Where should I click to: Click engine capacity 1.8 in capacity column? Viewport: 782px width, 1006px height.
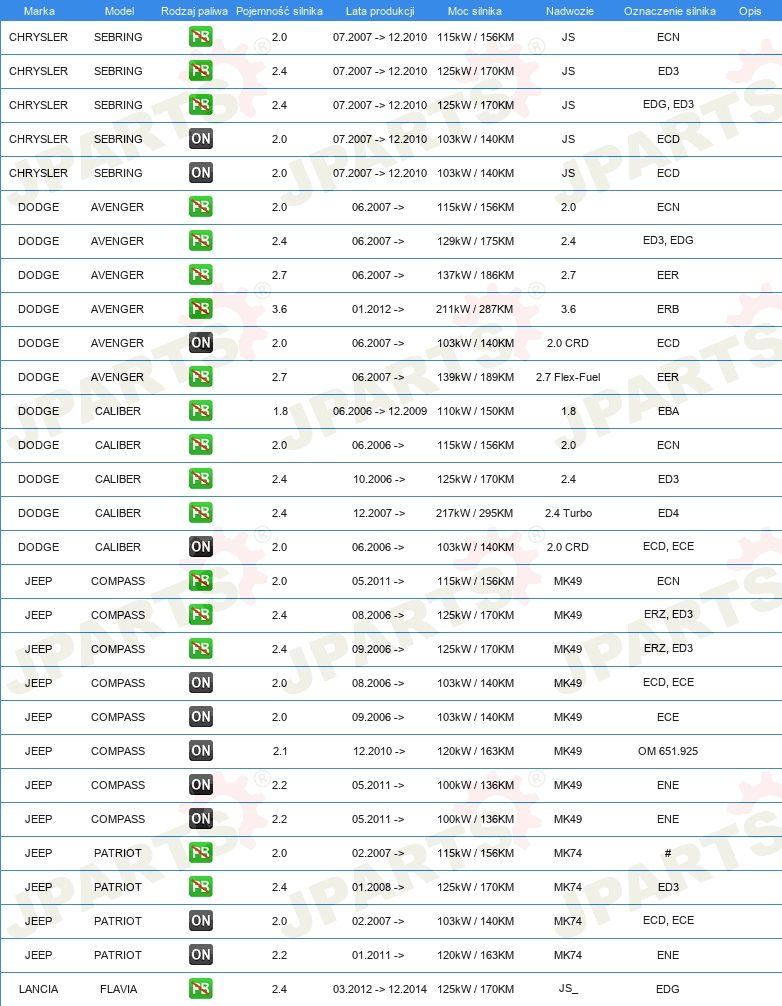click(280, 411)
